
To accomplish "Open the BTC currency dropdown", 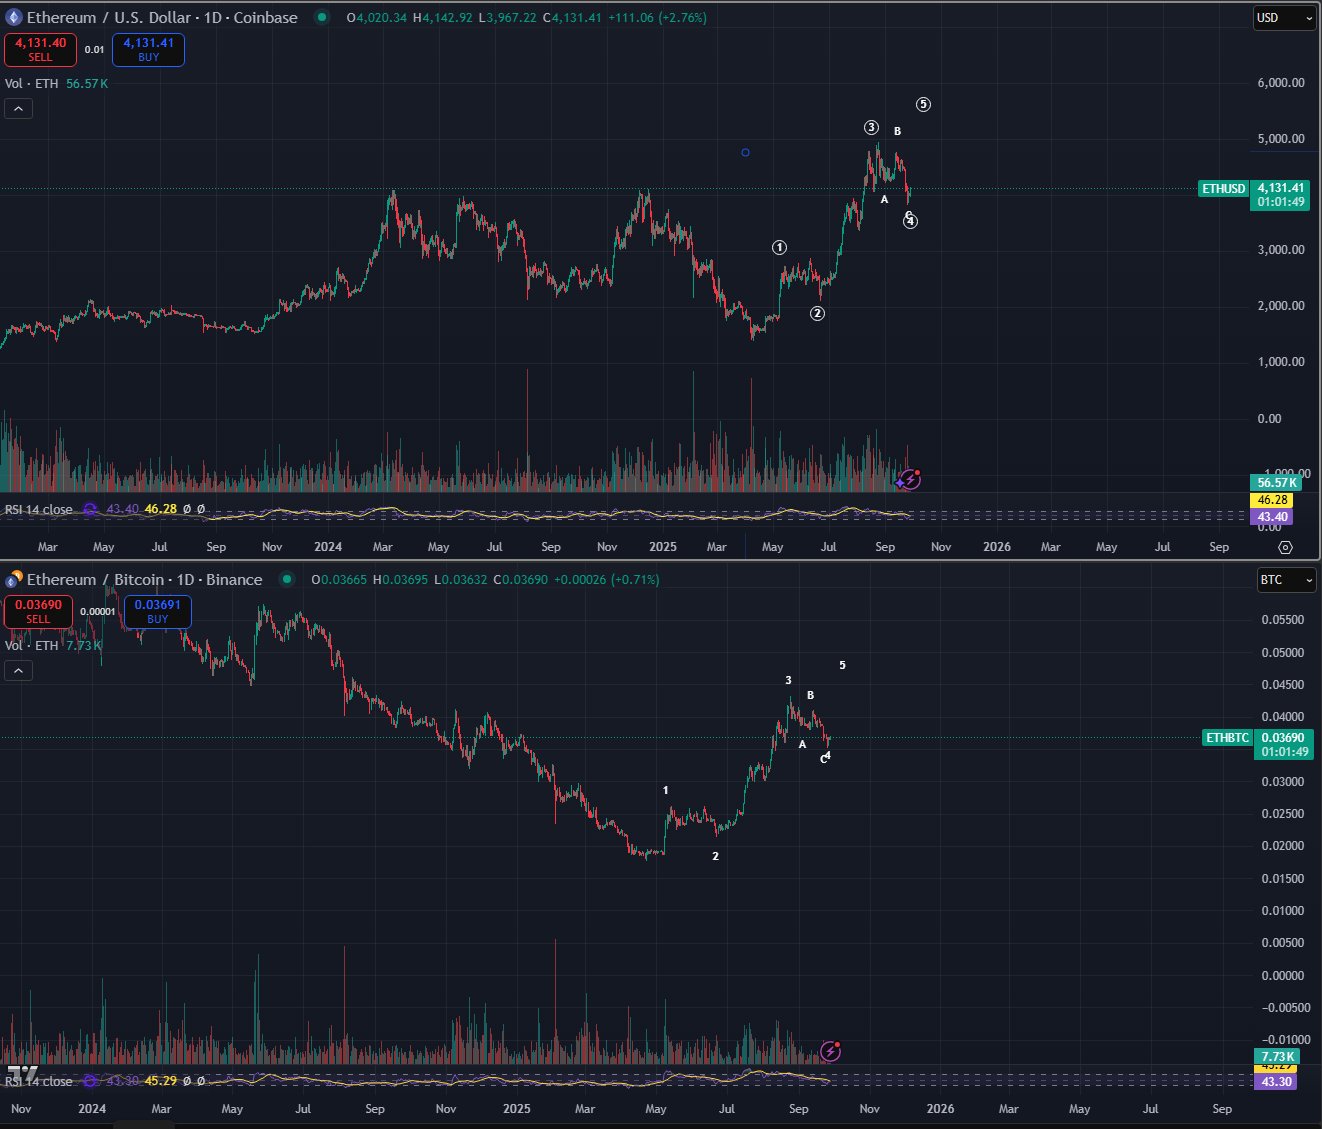I will pyautogui.click(x=1285, y=580).
